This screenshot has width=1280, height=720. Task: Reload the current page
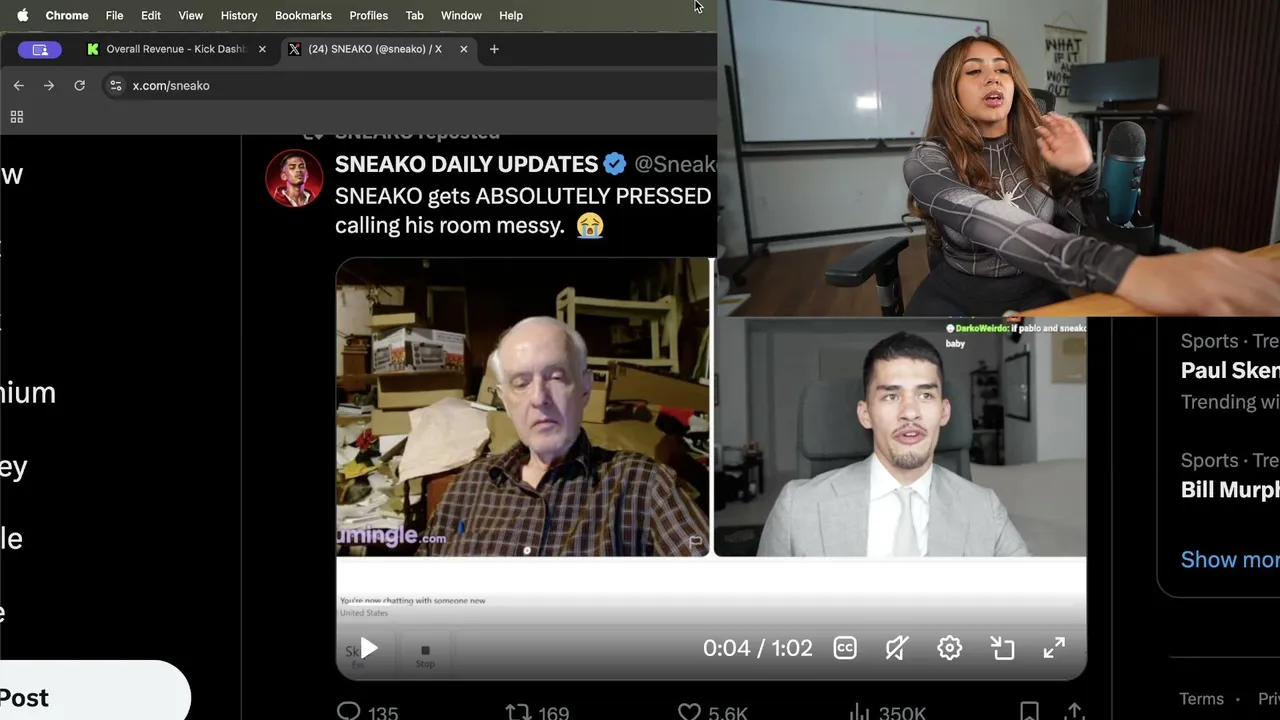point(80,86)
